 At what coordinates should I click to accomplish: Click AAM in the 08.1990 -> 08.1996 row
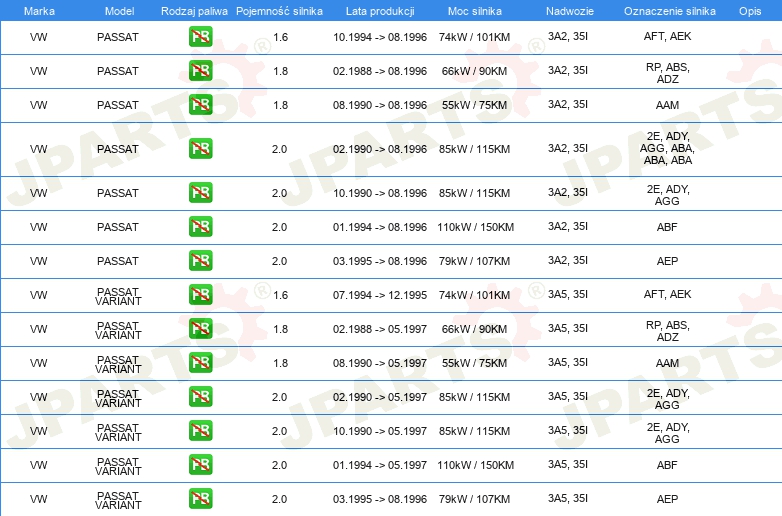click(x=667, y=105)
